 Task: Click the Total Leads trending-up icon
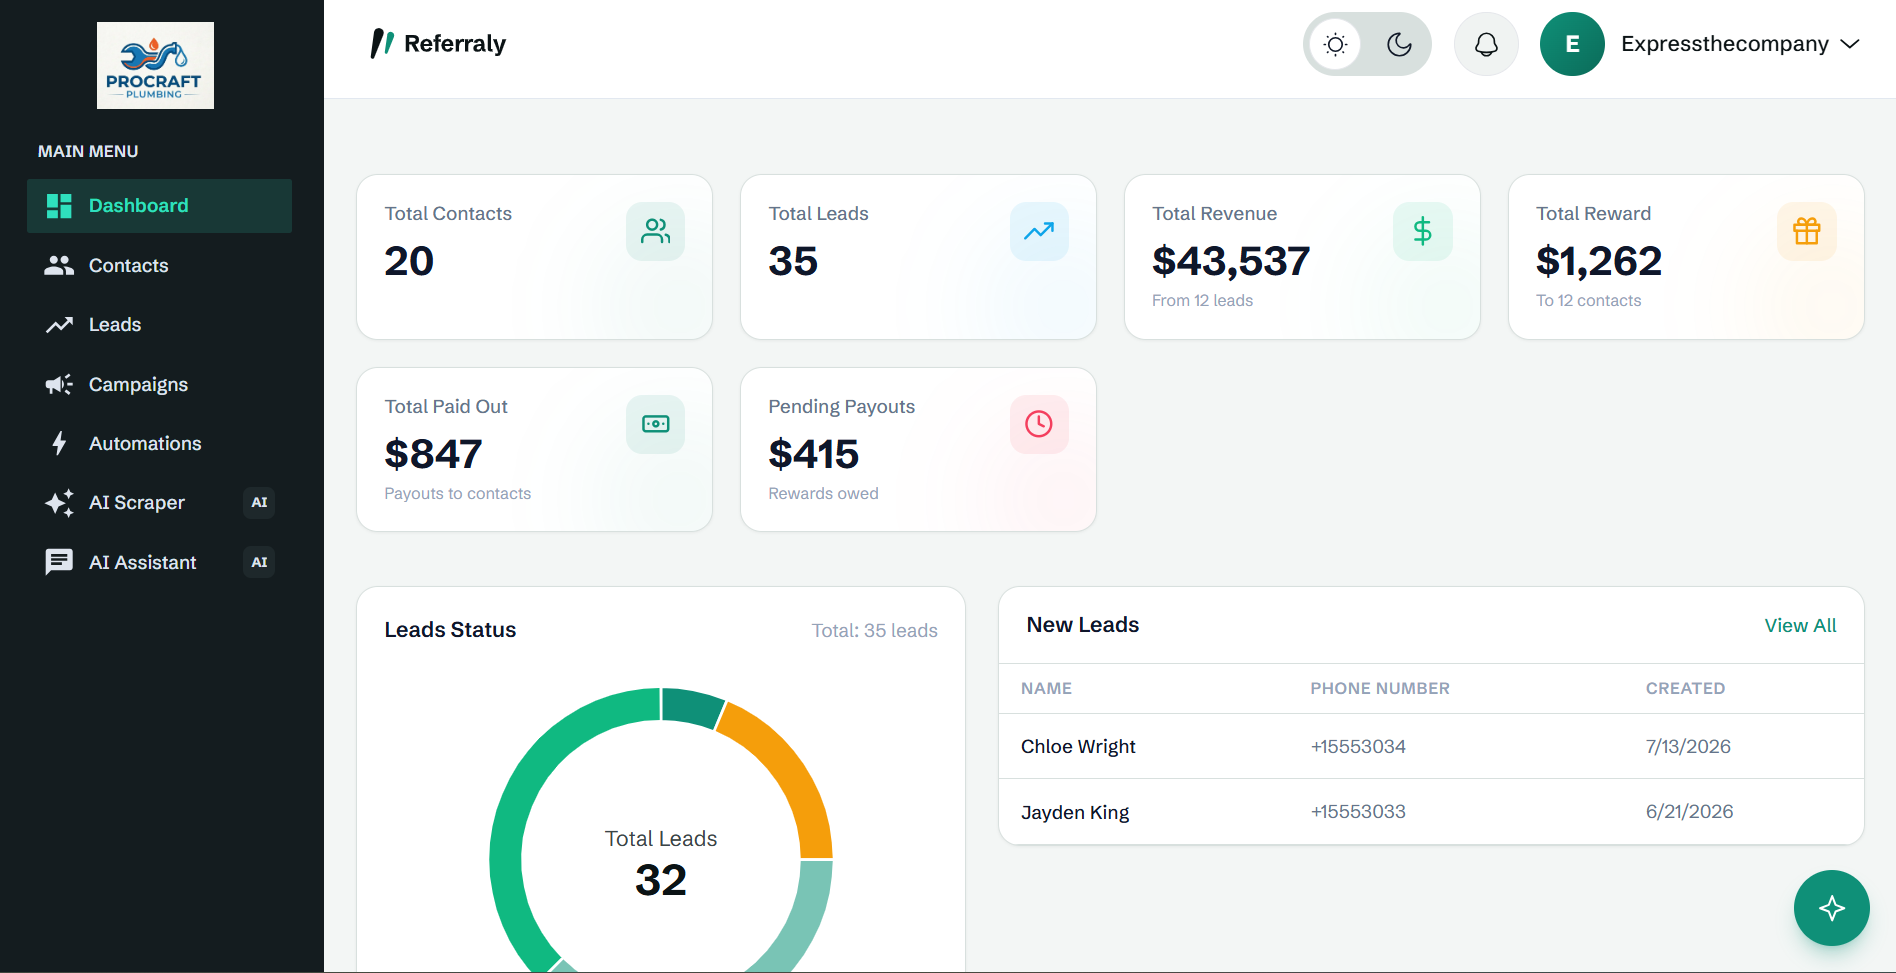point(1039,232)
